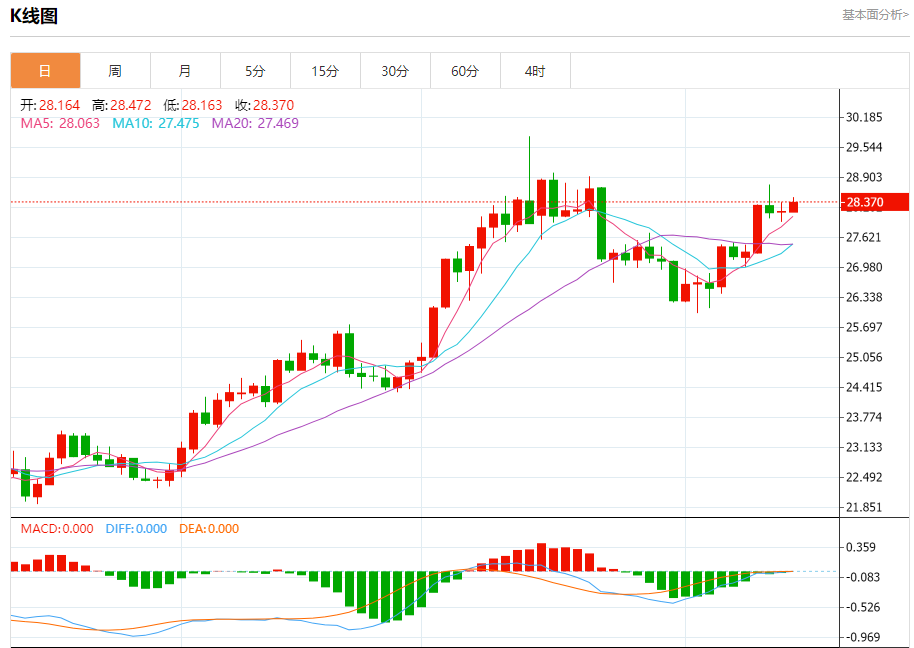The image size is (914, 648).
Task: Switch to the 4时 chart tab
Action: [x=535, y=71]
